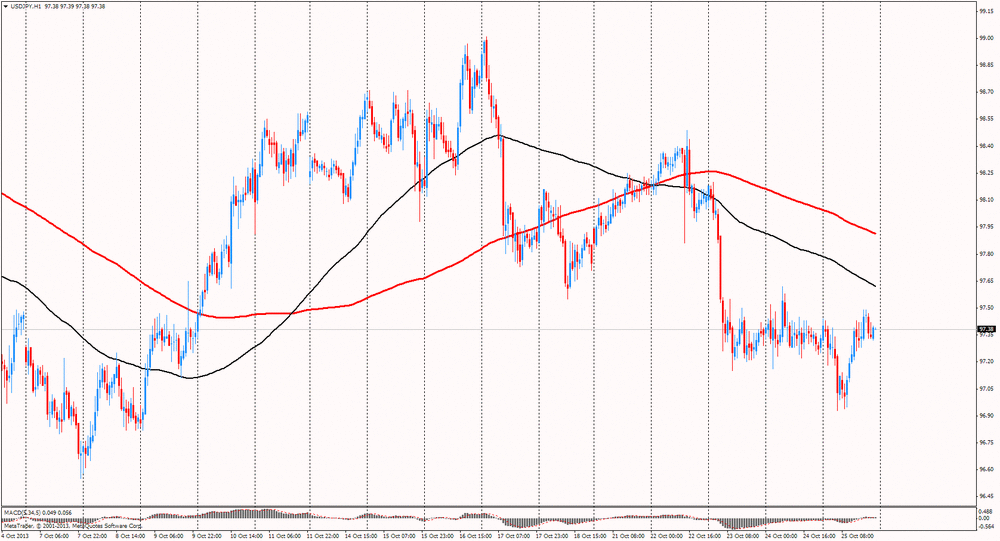The image size is (1000, 541).
Task: Click the 98.25 price scale label
Action: click(986, 173)
